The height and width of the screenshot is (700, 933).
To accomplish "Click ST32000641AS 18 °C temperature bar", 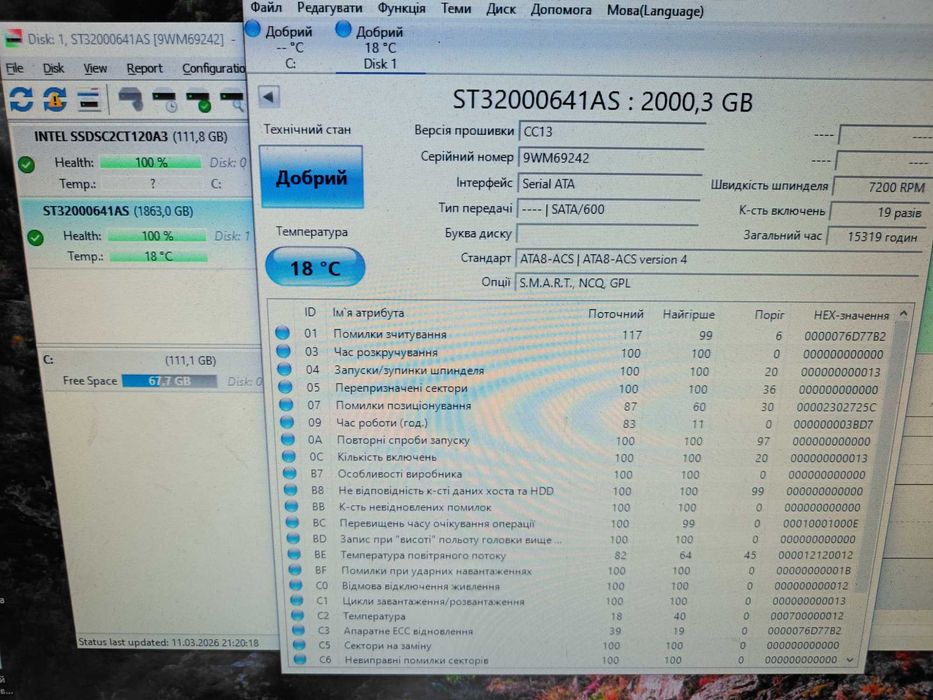I will 158,257.
